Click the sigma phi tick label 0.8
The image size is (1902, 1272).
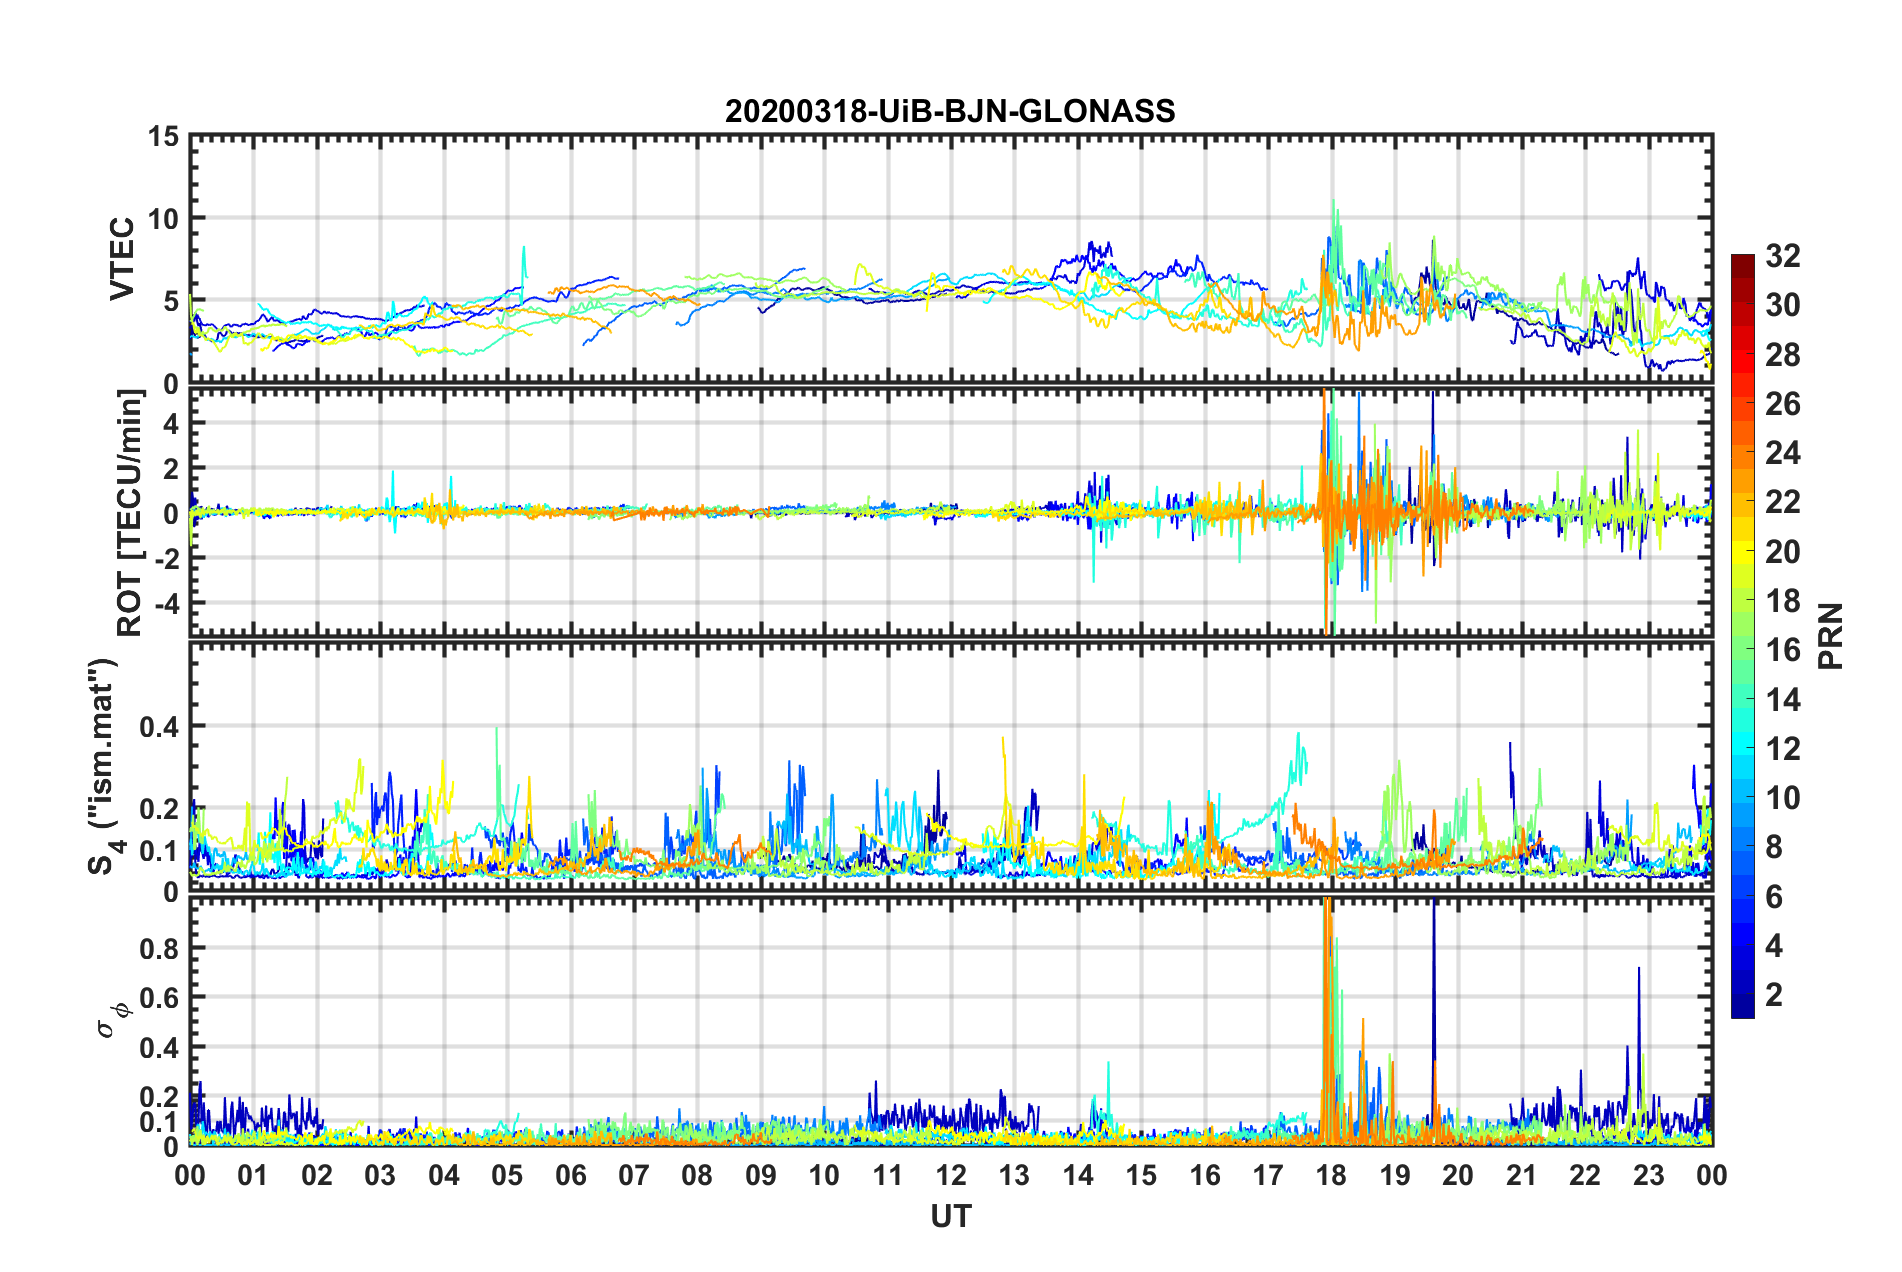click(158, 948)
